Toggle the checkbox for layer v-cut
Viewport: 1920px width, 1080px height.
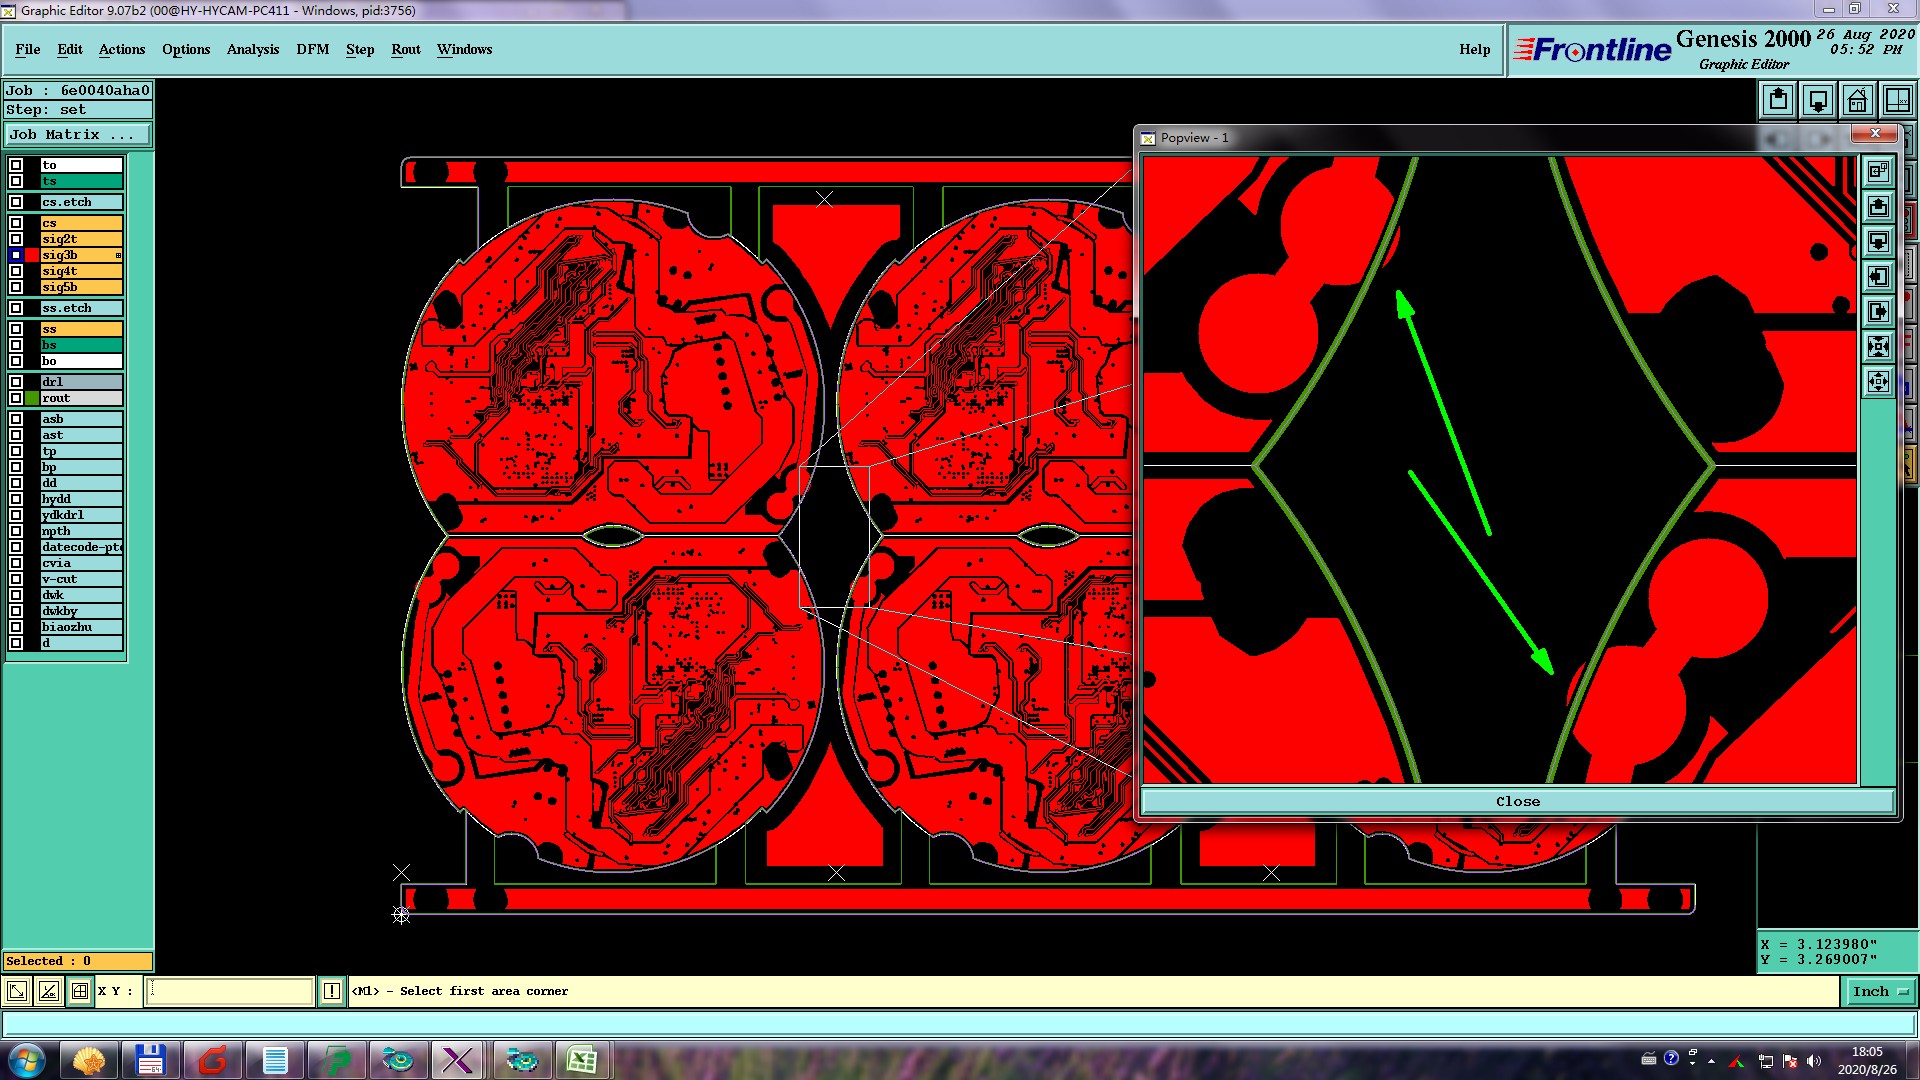tap(16, 579)
